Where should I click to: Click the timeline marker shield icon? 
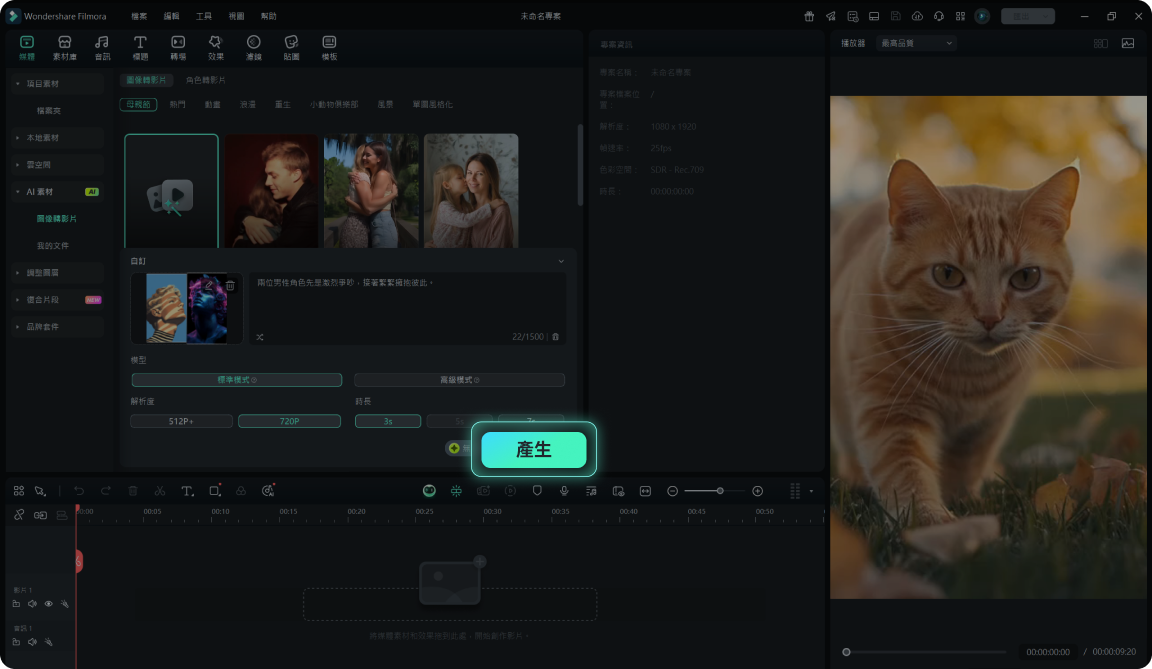click(537, 491)
